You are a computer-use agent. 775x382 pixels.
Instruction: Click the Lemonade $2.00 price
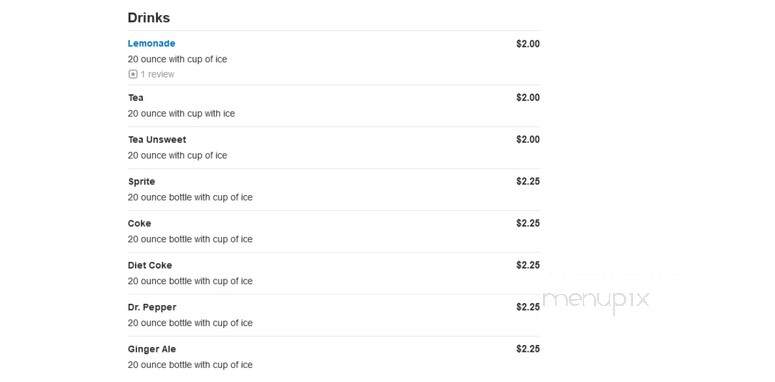[528, 44]
